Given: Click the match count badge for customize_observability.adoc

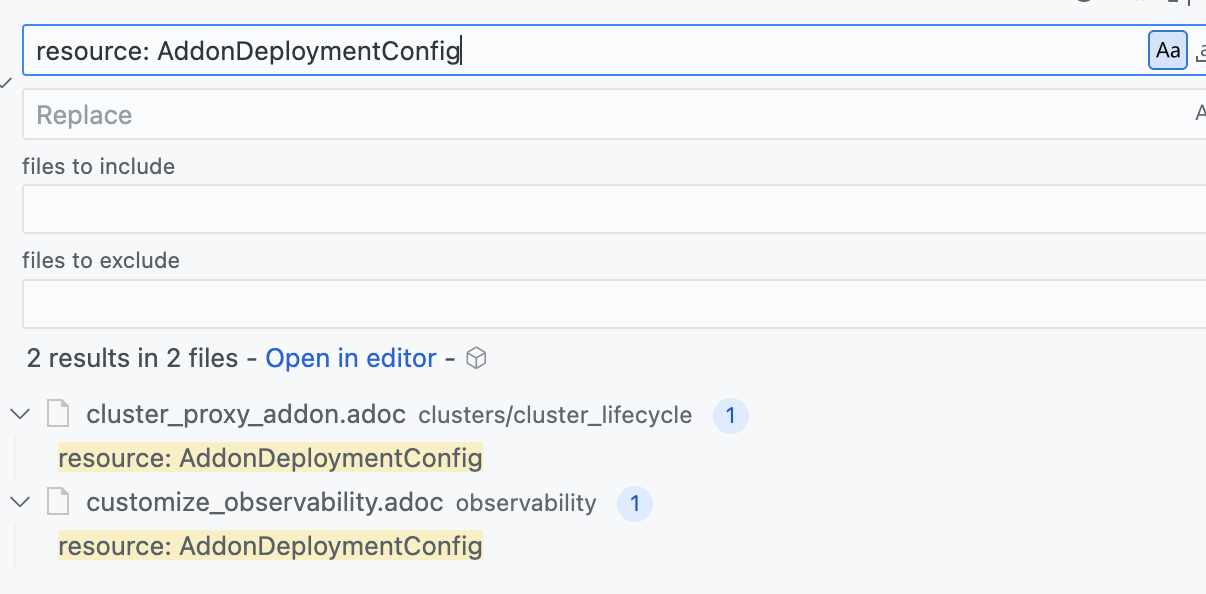Looking at the screenshot, I should [634, 503].
